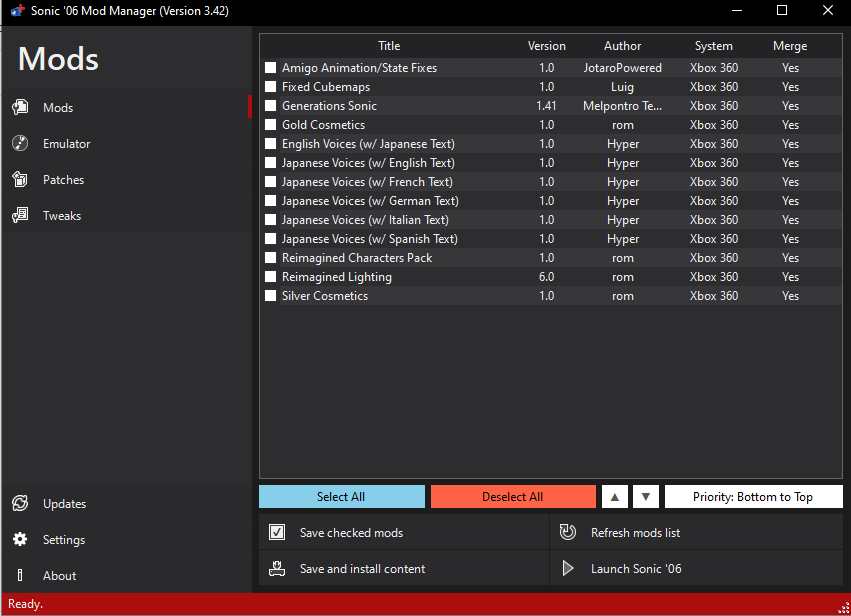Click the Save and install content icon
This screenshot has width=851, height=616.
coord(277,568)
